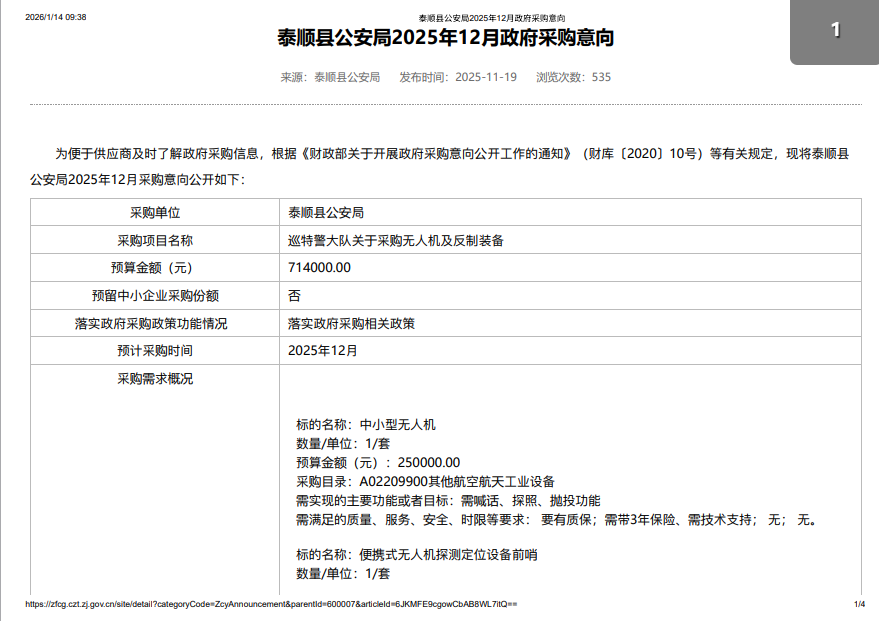Screen dimensions: 879x621
Task: Click the source text 来源：泰顺县公安局
Action: [330, 77]
